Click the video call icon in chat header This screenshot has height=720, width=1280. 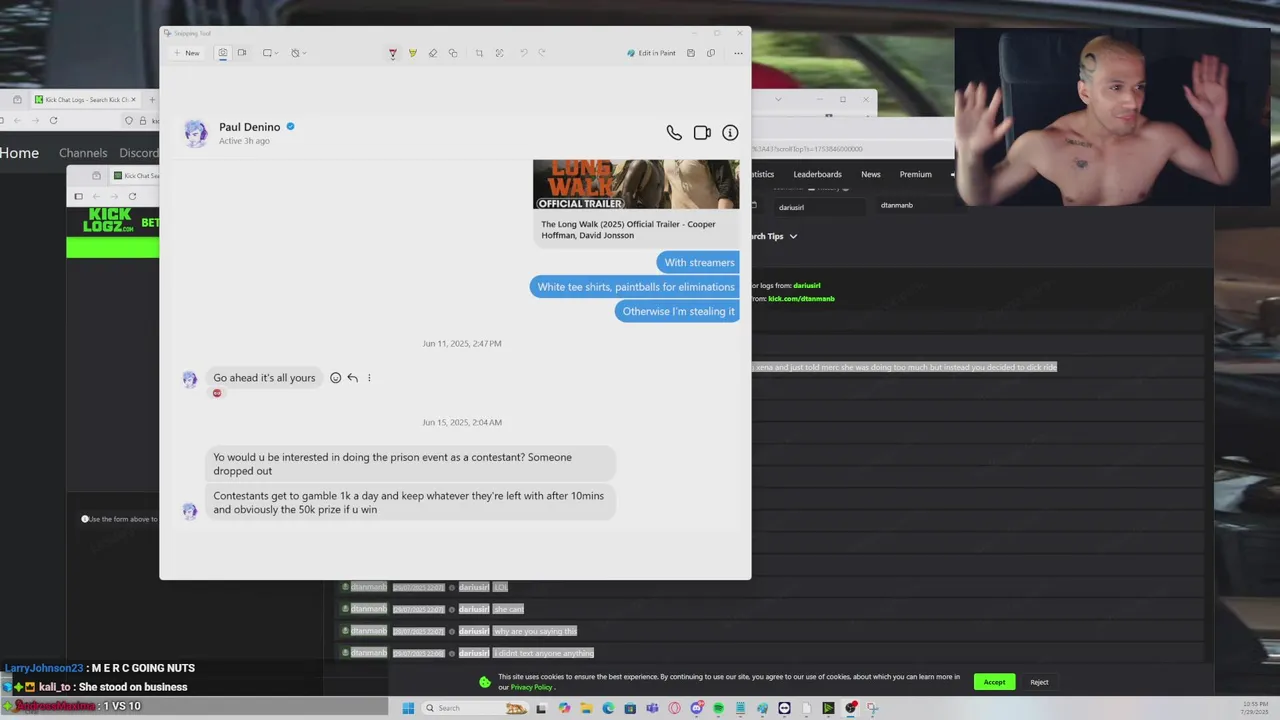point(702,133)
